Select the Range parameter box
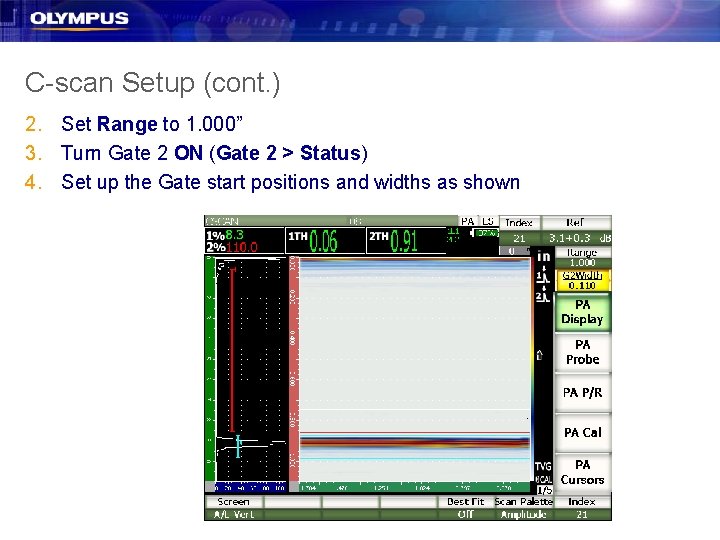 583,258
